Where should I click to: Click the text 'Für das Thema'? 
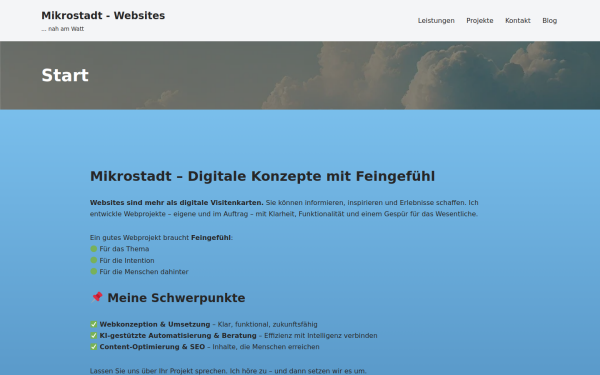(124, 249)
